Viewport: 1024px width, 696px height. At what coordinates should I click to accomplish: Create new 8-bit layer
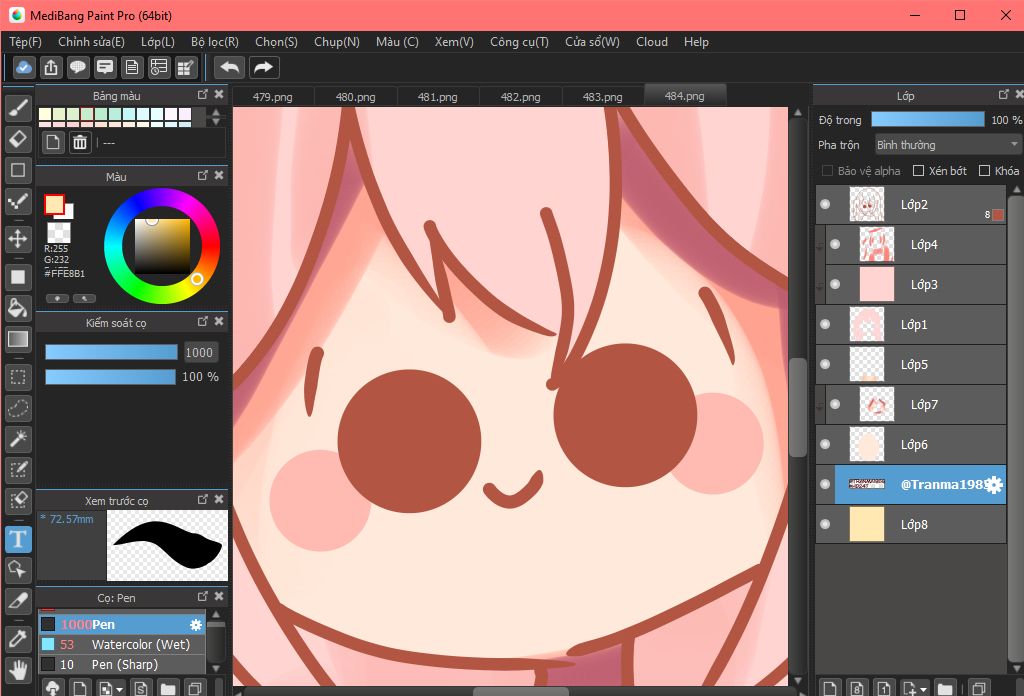tap(857, 688)
